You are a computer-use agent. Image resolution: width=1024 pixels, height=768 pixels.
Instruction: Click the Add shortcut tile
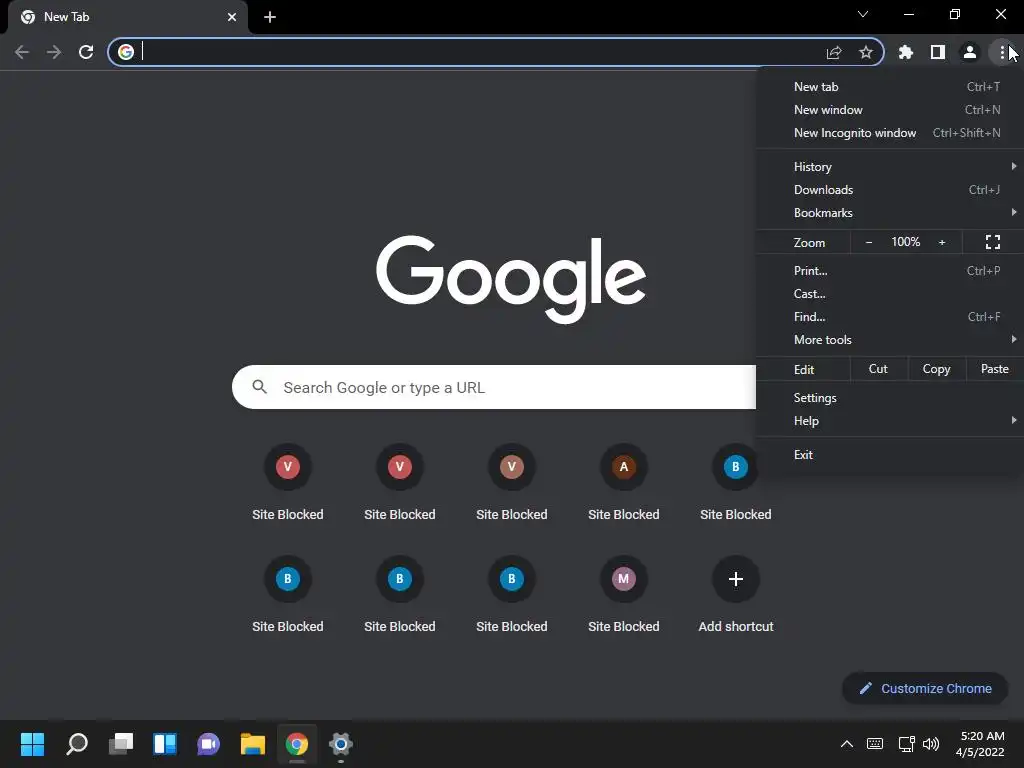point(735,594)
